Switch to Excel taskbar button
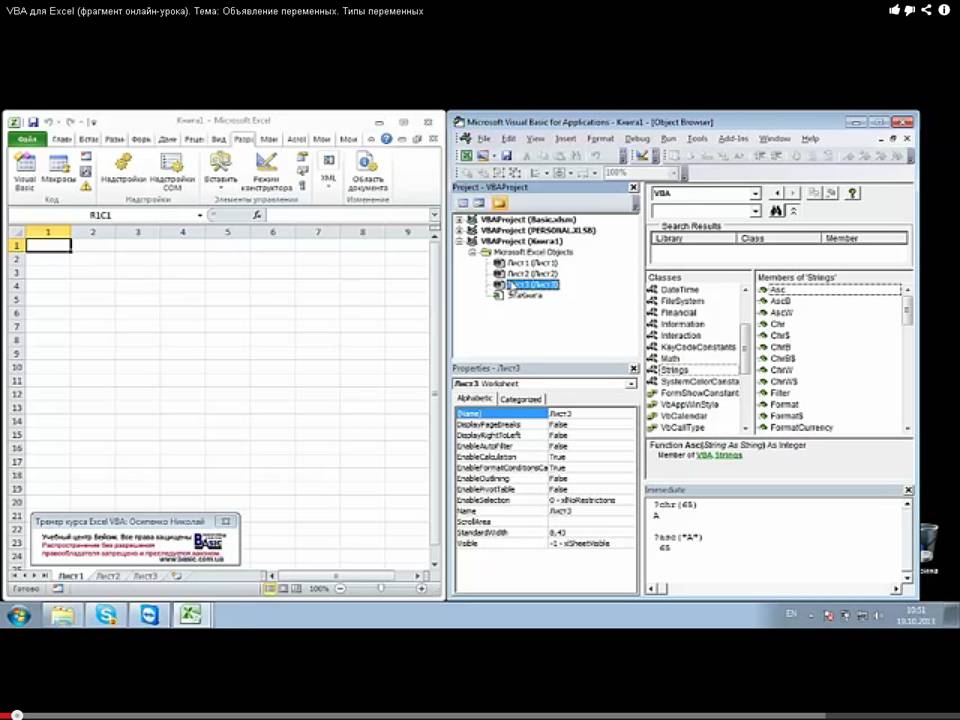Image resolution: width=960 pixels, height=720 pixels. [191, 614]
